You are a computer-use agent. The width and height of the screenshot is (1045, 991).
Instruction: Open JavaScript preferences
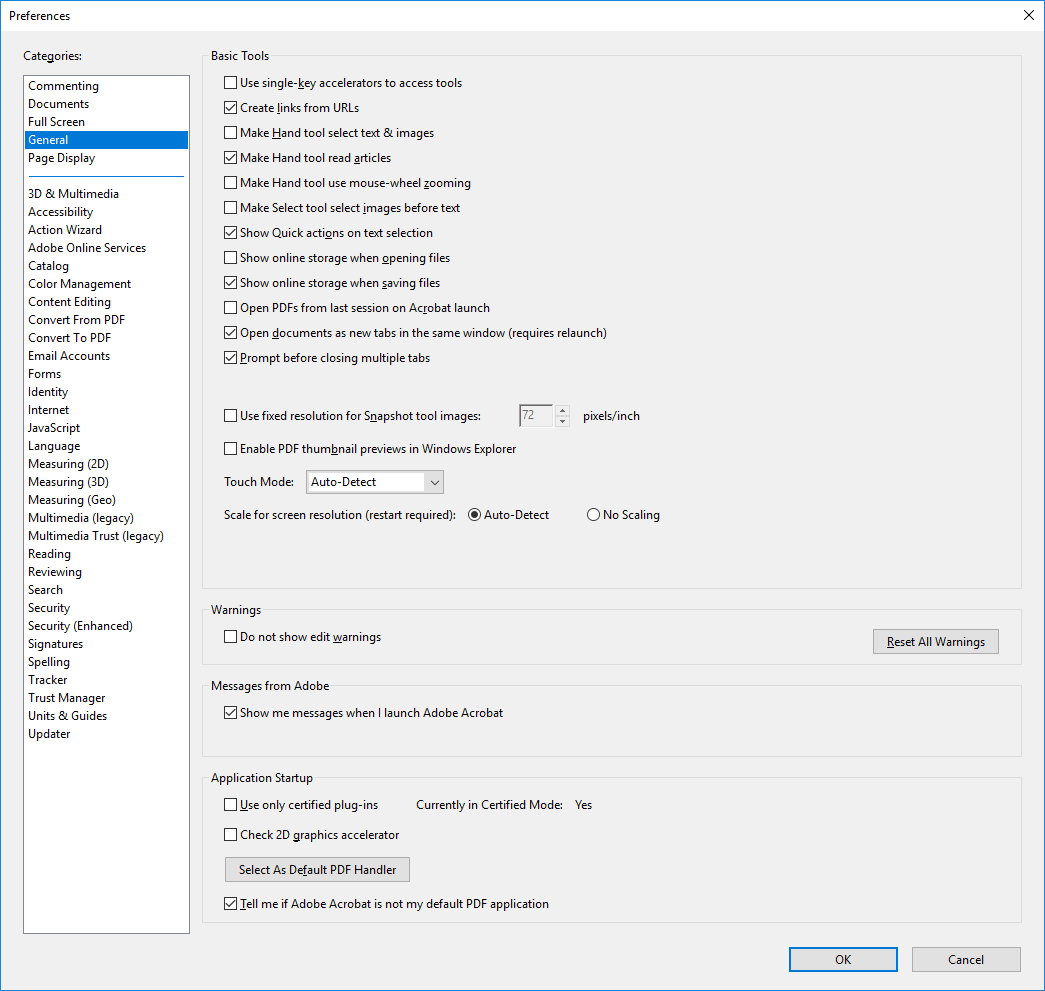tap(107, 428)
